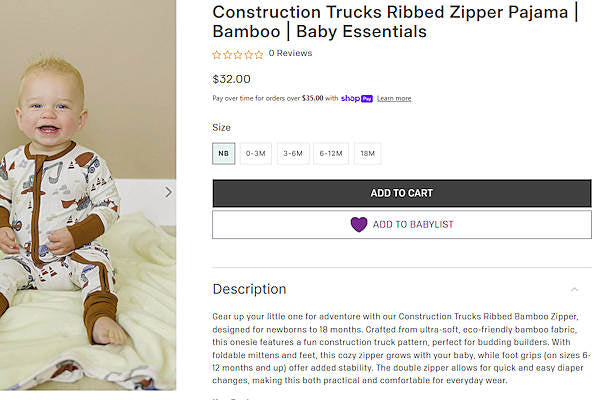This screenshot has width=600, height=400.
Task: Click the fifth rating star
Action: click(x=259, y=54)
